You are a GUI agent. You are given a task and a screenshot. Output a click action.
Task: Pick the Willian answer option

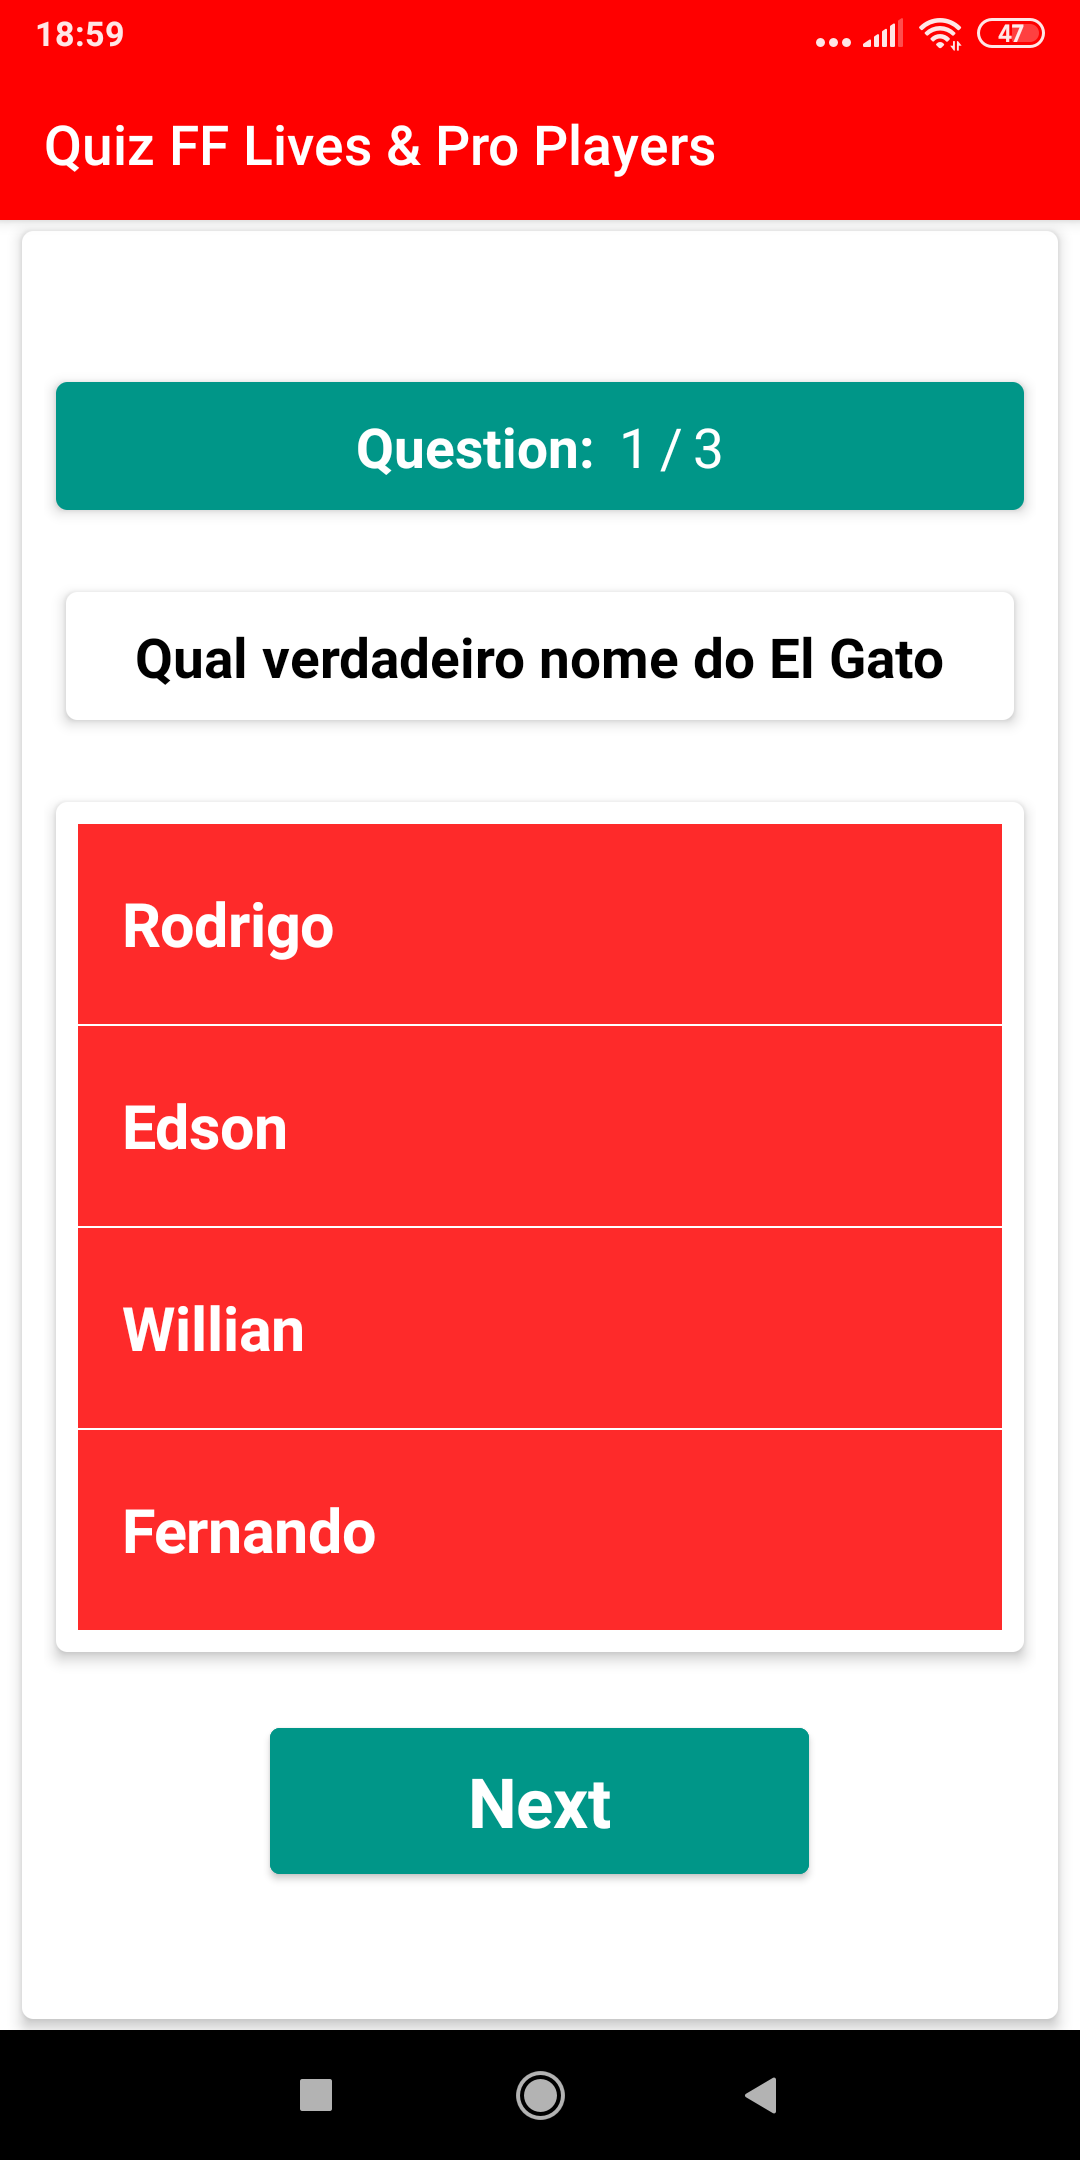pyautogui.click(x=540, y=1328)
